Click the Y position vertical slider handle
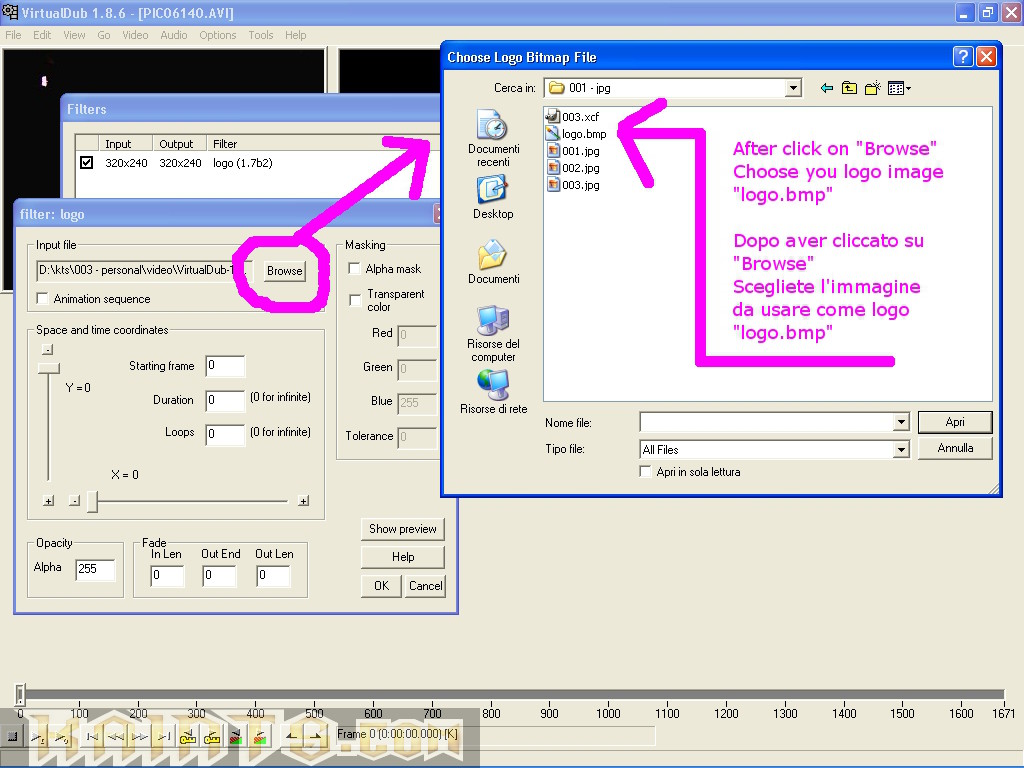 (x=48, y=368)
